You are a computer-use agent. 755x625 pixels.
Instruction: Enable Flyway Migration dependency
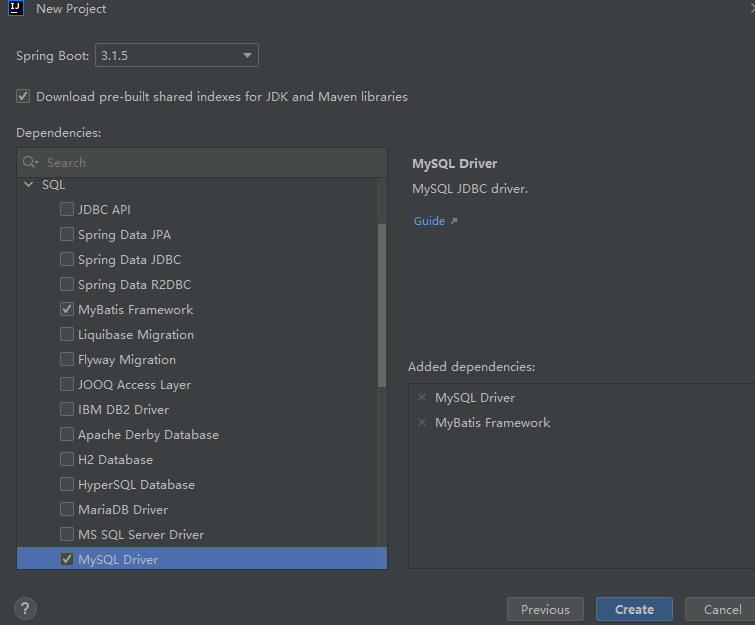coord(66,359)
